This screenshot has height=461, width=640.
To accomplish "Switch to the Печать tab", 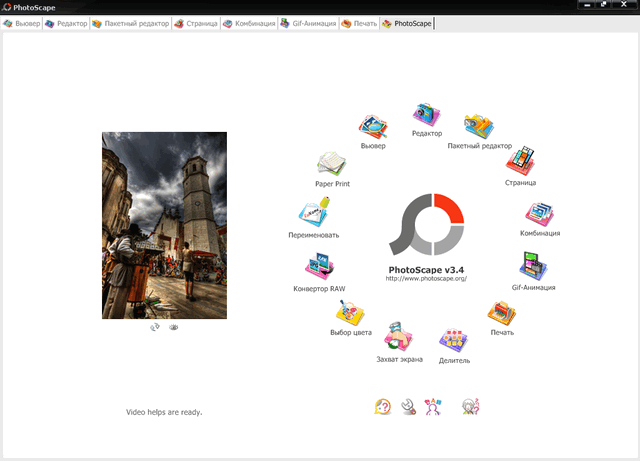I will (x=359, y=24).
